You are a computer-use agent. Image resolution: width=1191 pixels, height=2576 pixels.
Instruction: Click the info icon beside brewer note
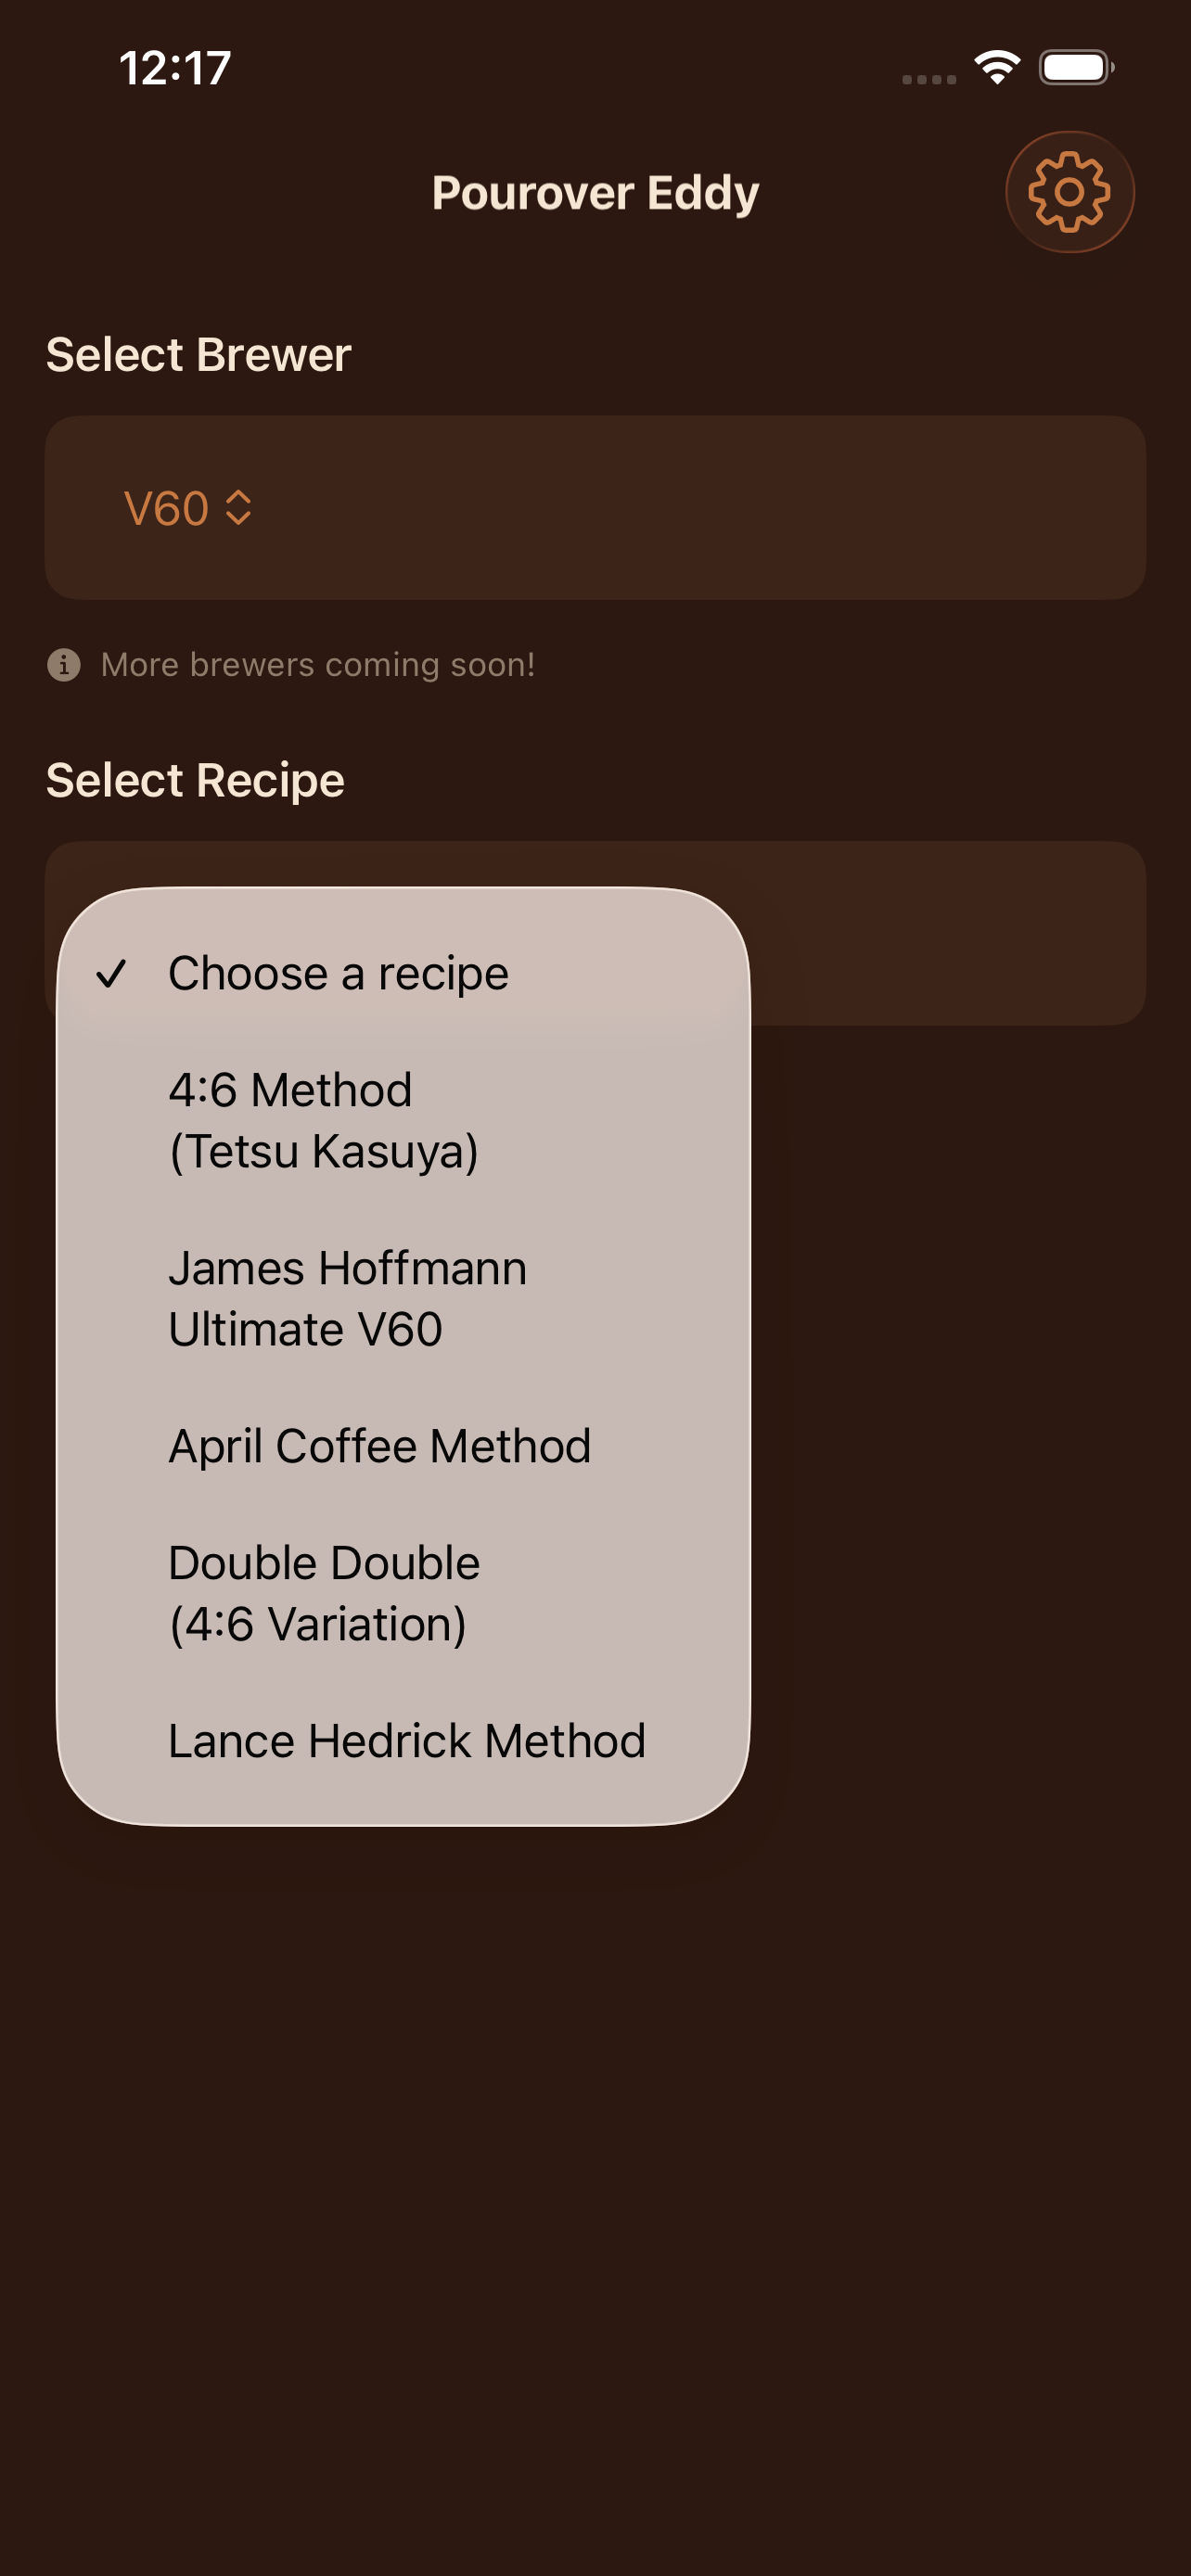pos(65,664)
